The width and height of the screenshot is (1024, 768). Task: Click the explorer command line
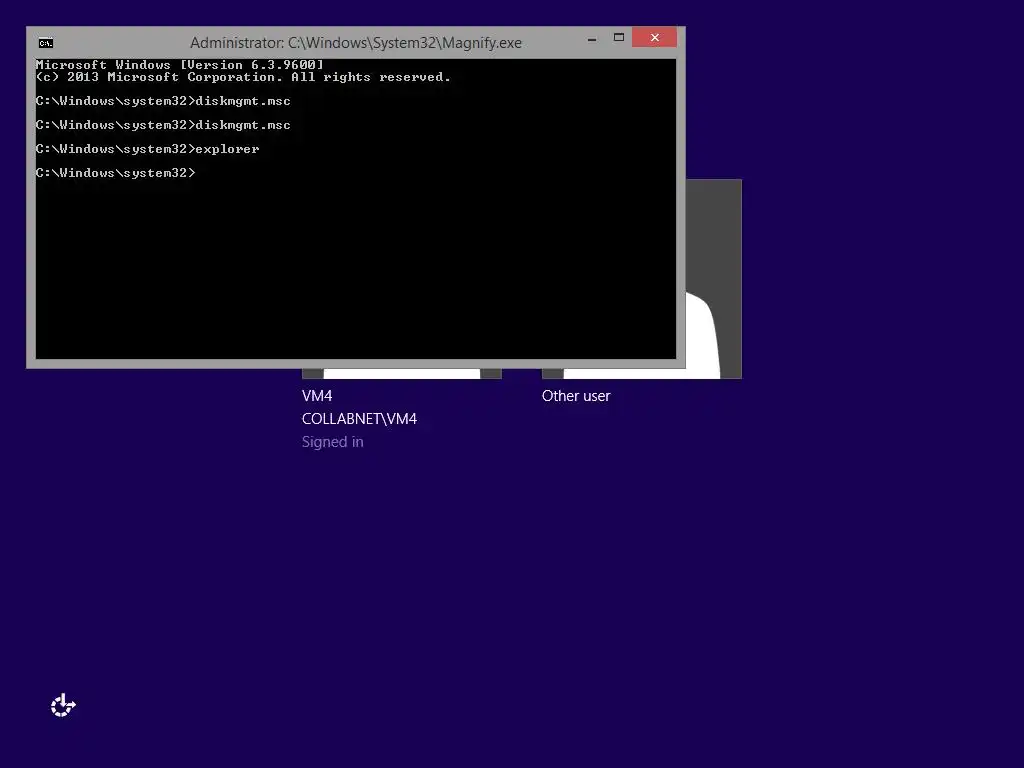[x=148, y=149]
